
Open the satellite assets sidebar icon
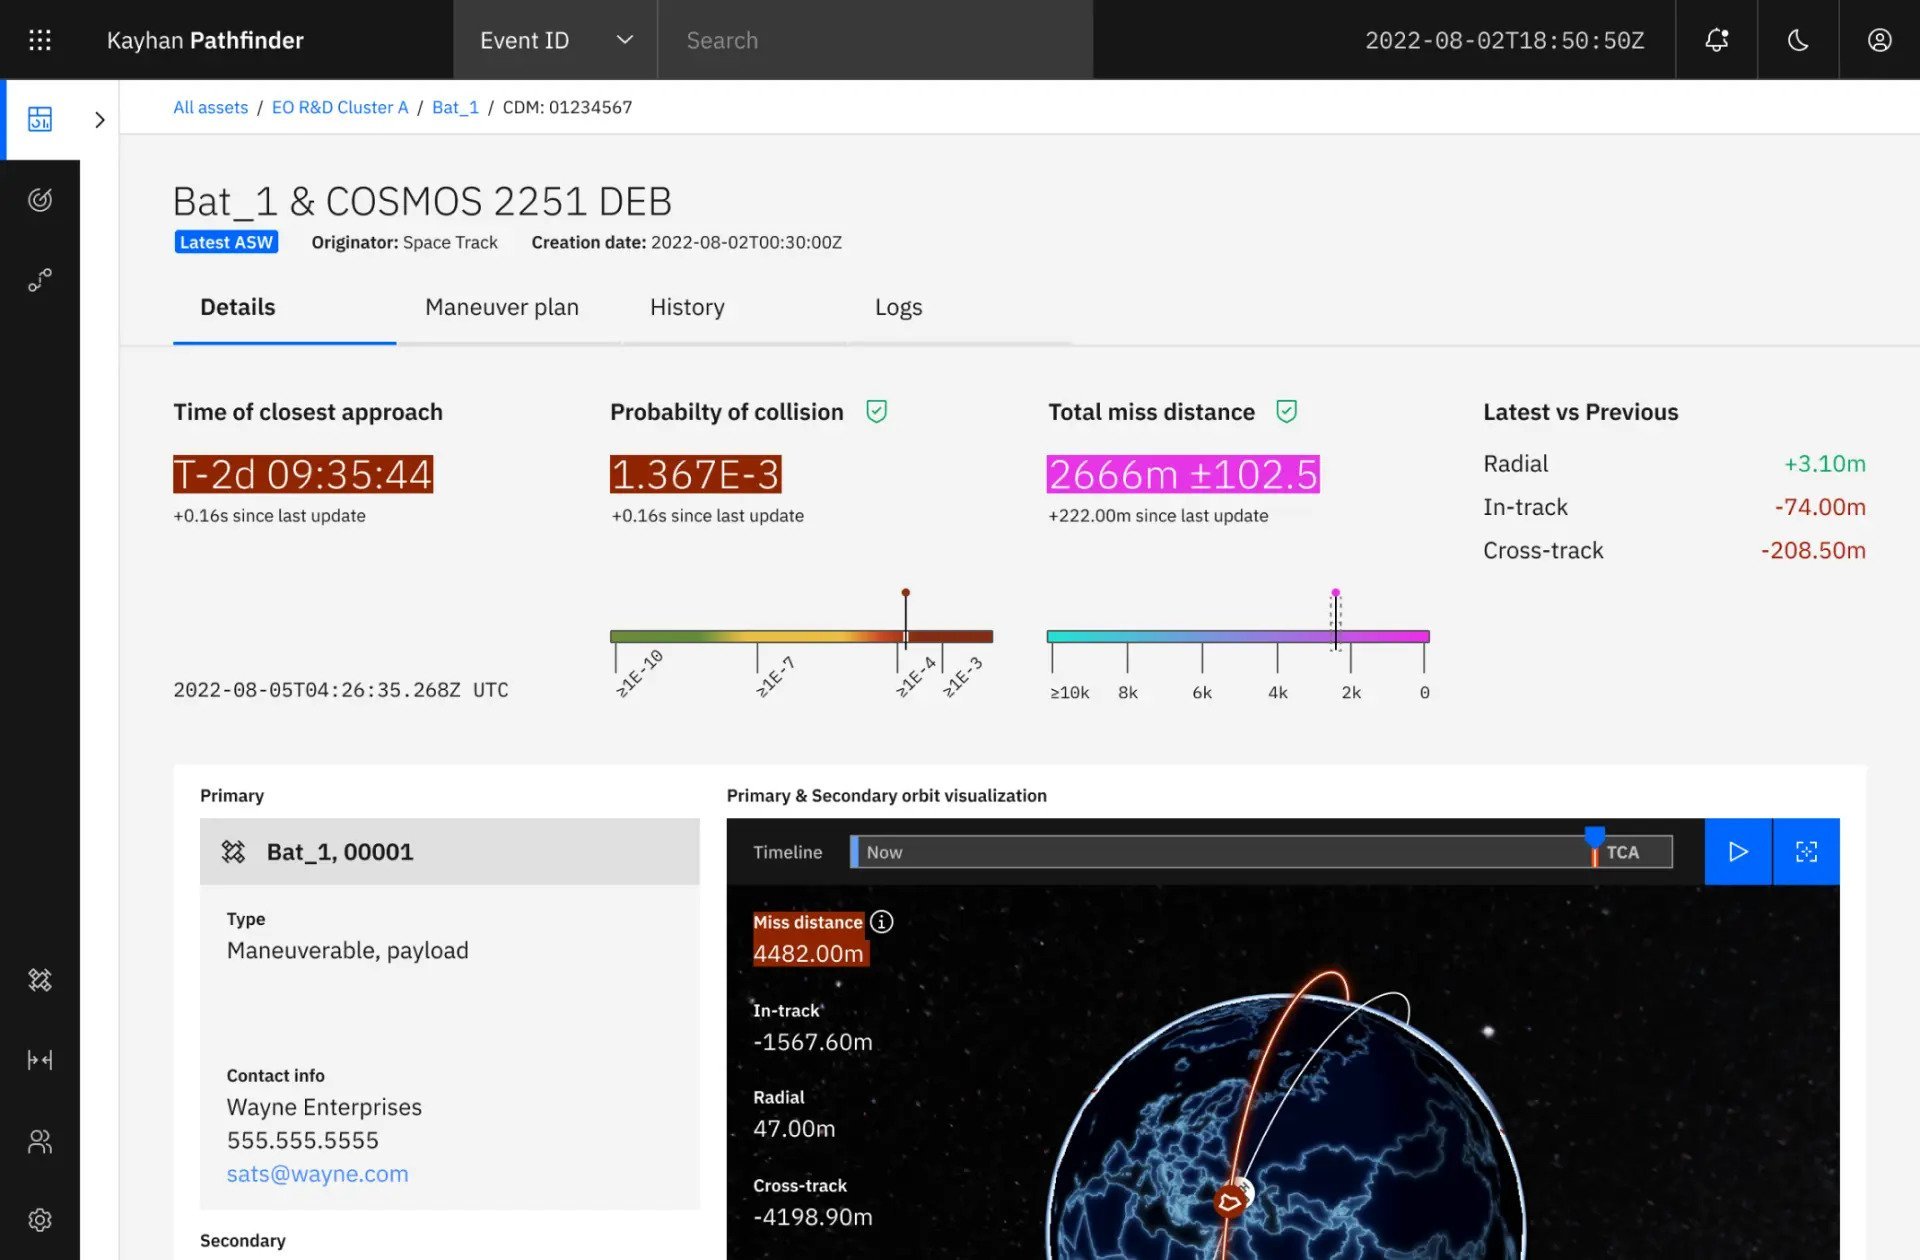tap(40, 980)
